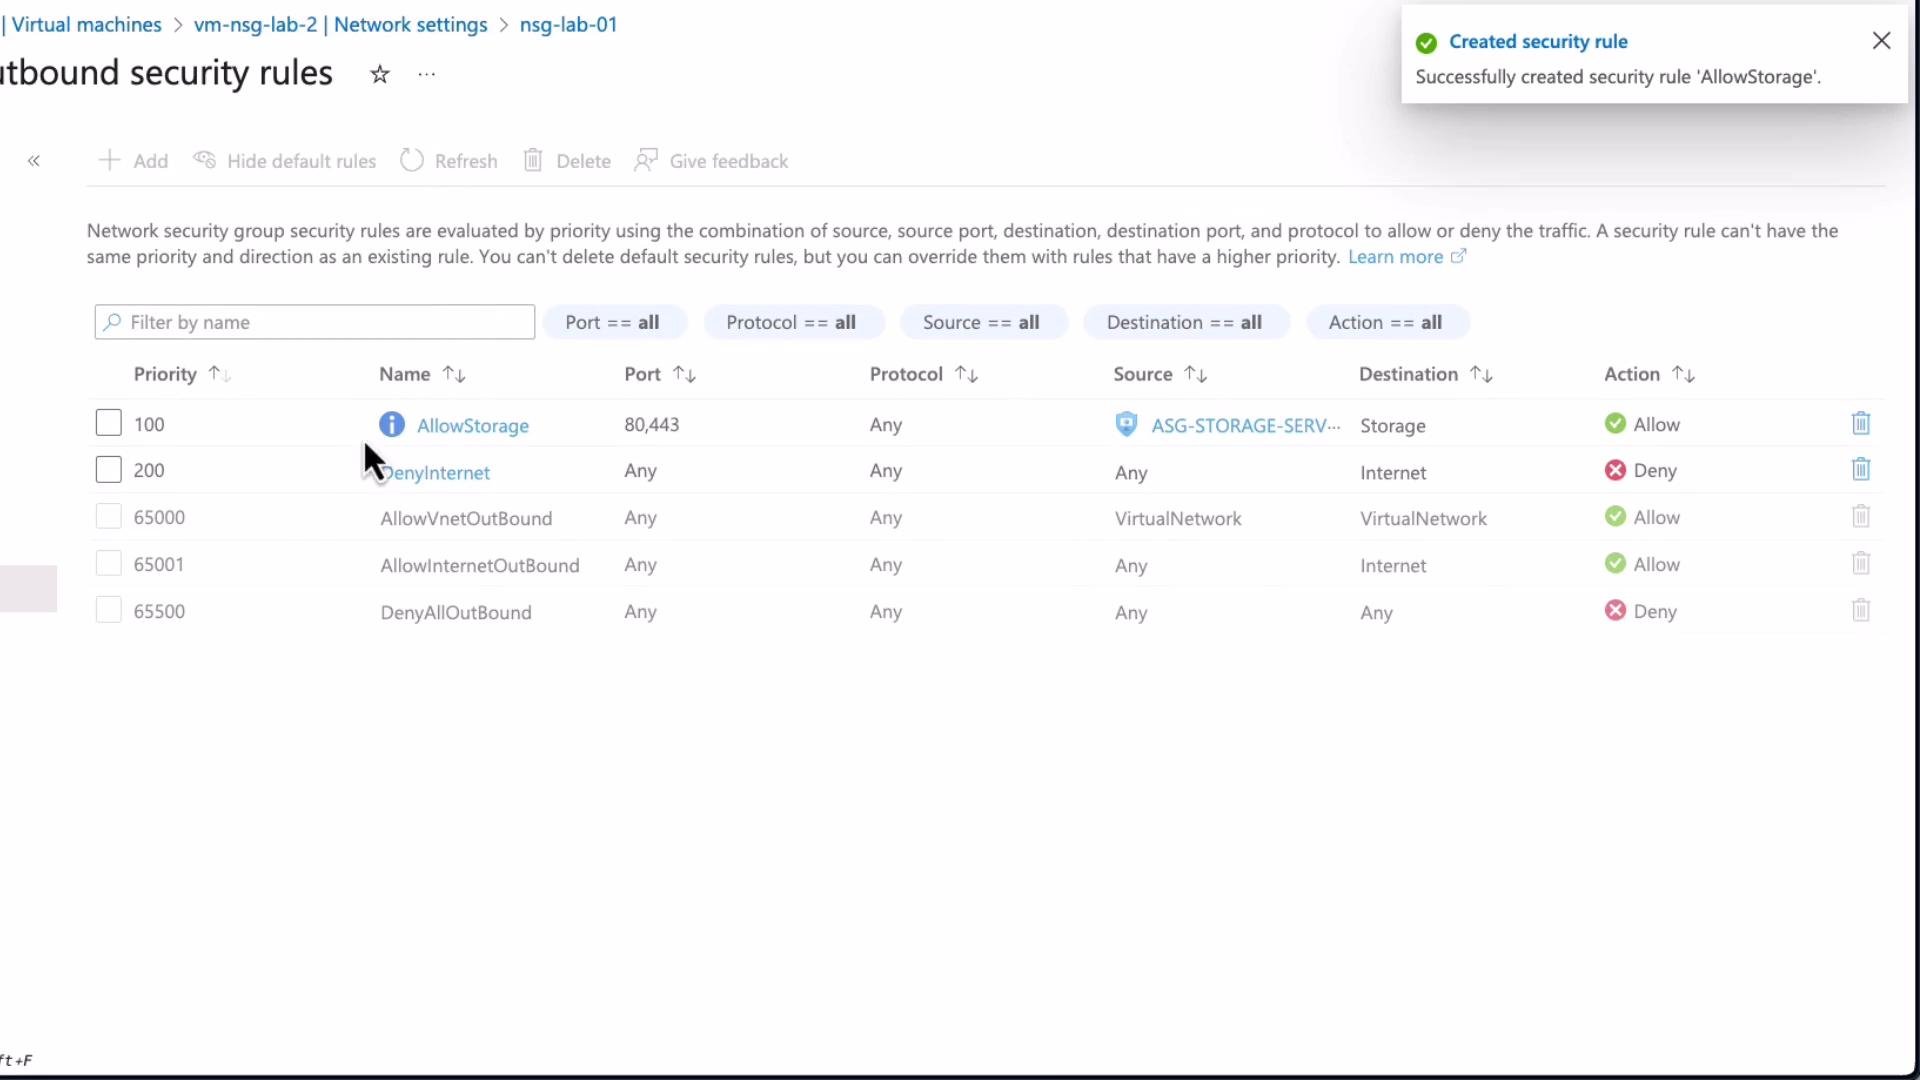Open the more options ellipsis menu
The width and height of the screenshot is (1920, 1080).
click(x=427, y=74)
